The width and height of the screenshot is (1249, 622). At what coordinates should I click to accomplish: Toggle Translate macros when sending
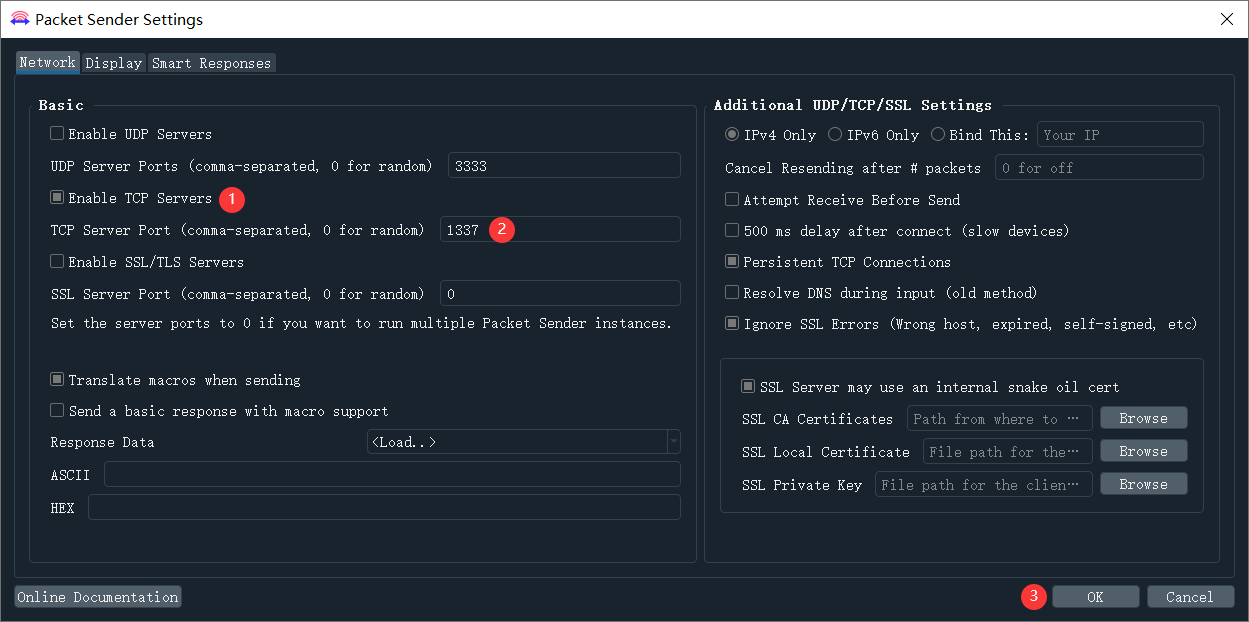click(57, 380)
